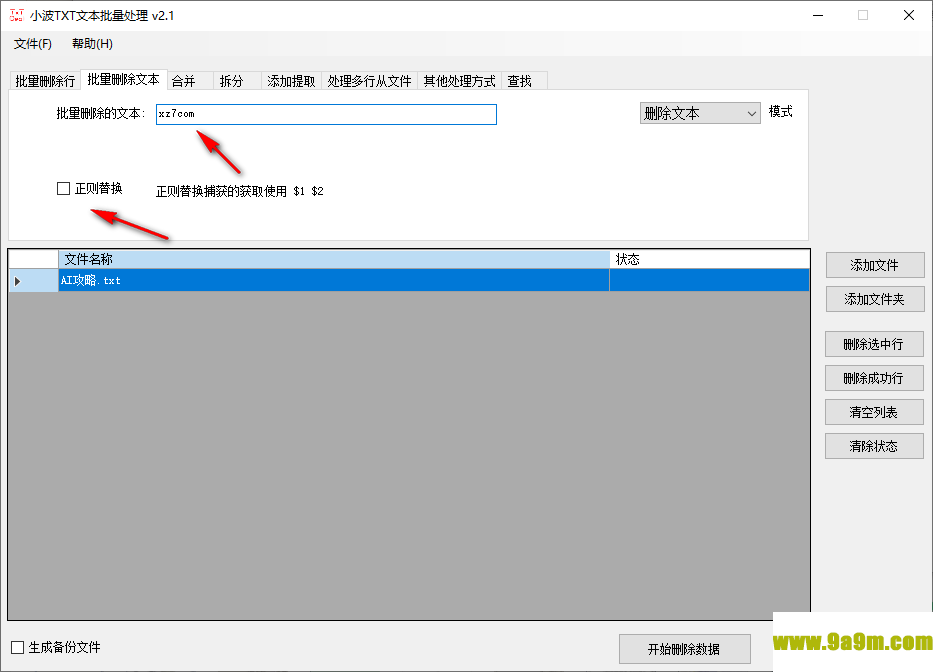This screenshot has width=933, height=672.
Task: Click the 删除选中行 button
Action: tap(874, 345)
